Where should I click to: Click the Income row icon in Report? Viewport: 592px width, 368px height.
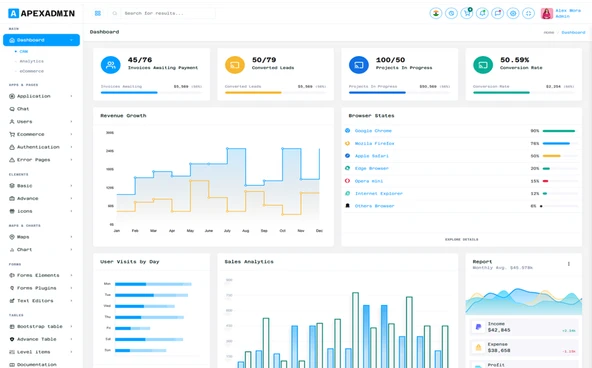coord(478,327)
